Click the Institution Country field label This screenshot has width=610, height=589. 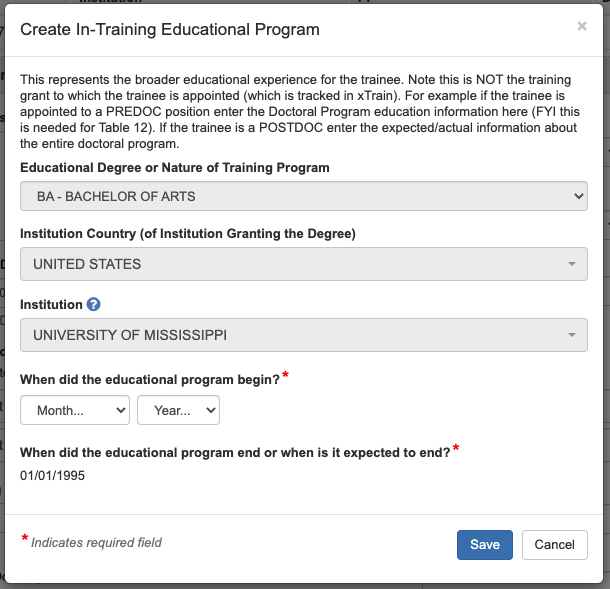coord(188,234)
